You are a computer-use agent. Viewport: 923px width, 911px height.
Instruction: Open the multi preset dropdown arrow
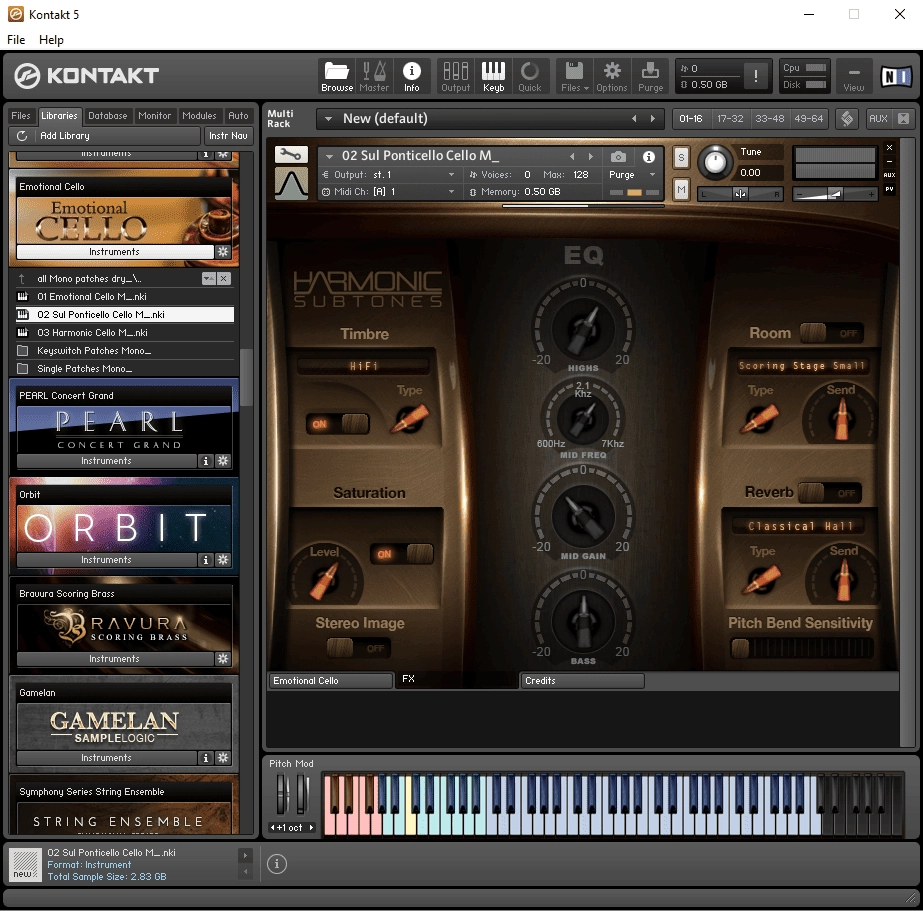point(328,119)
